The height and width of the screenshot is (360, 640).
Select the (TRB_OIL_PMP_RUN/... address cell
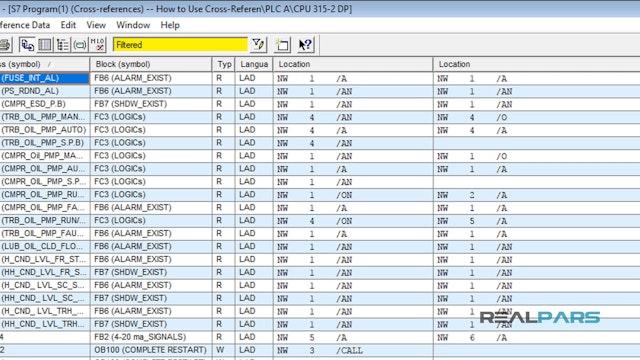pos(44,220)
